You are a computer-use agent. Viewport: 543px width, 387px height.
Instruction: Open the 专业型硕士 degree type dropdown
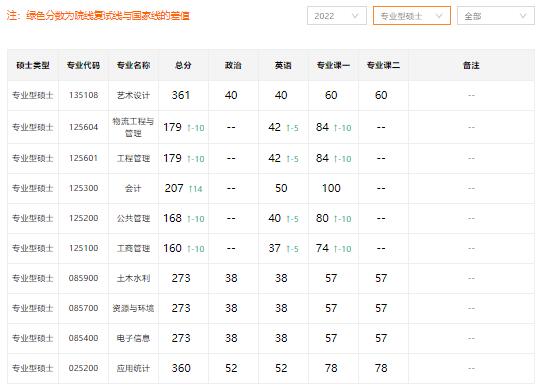(x=412, y=16)
